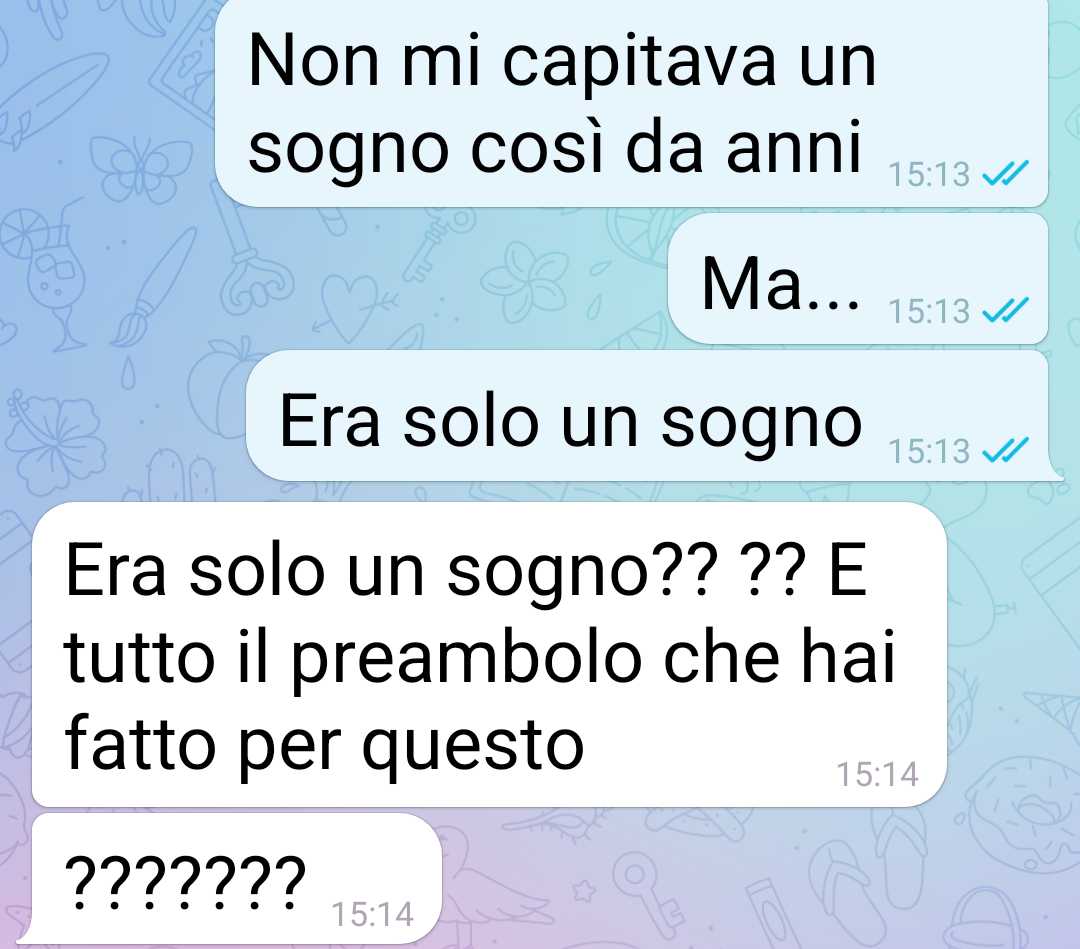Image resolution: width=1080 pixels, height=949 pixels.
Task: Tap the key doodle near the bottom wallpaper
Action: point(649,895)
